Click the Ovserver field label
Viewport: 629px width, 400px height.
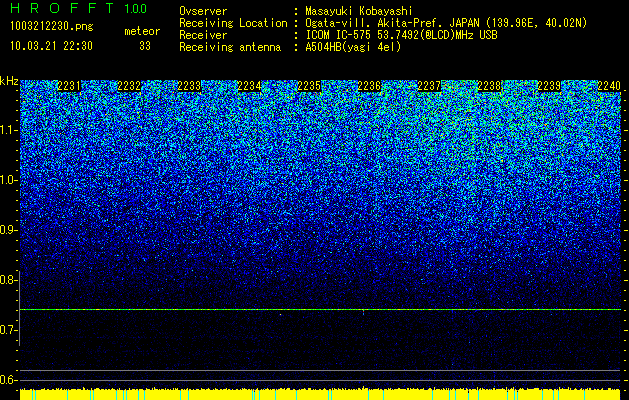203,12
